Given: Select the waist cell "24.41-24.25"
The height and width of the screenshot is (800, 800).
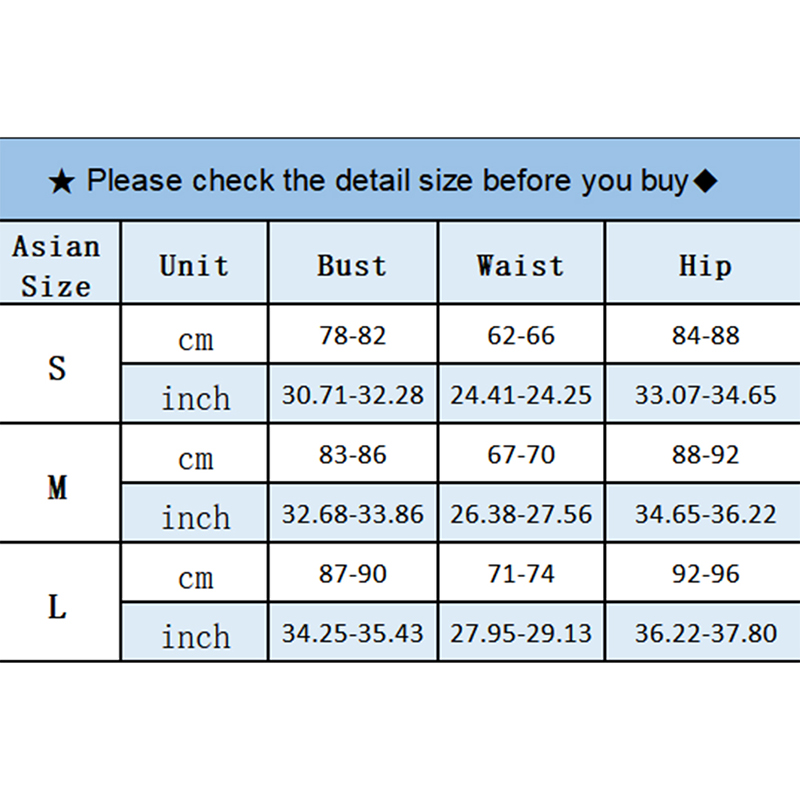Looking at the screenshot, I should (x=520, y=395).
